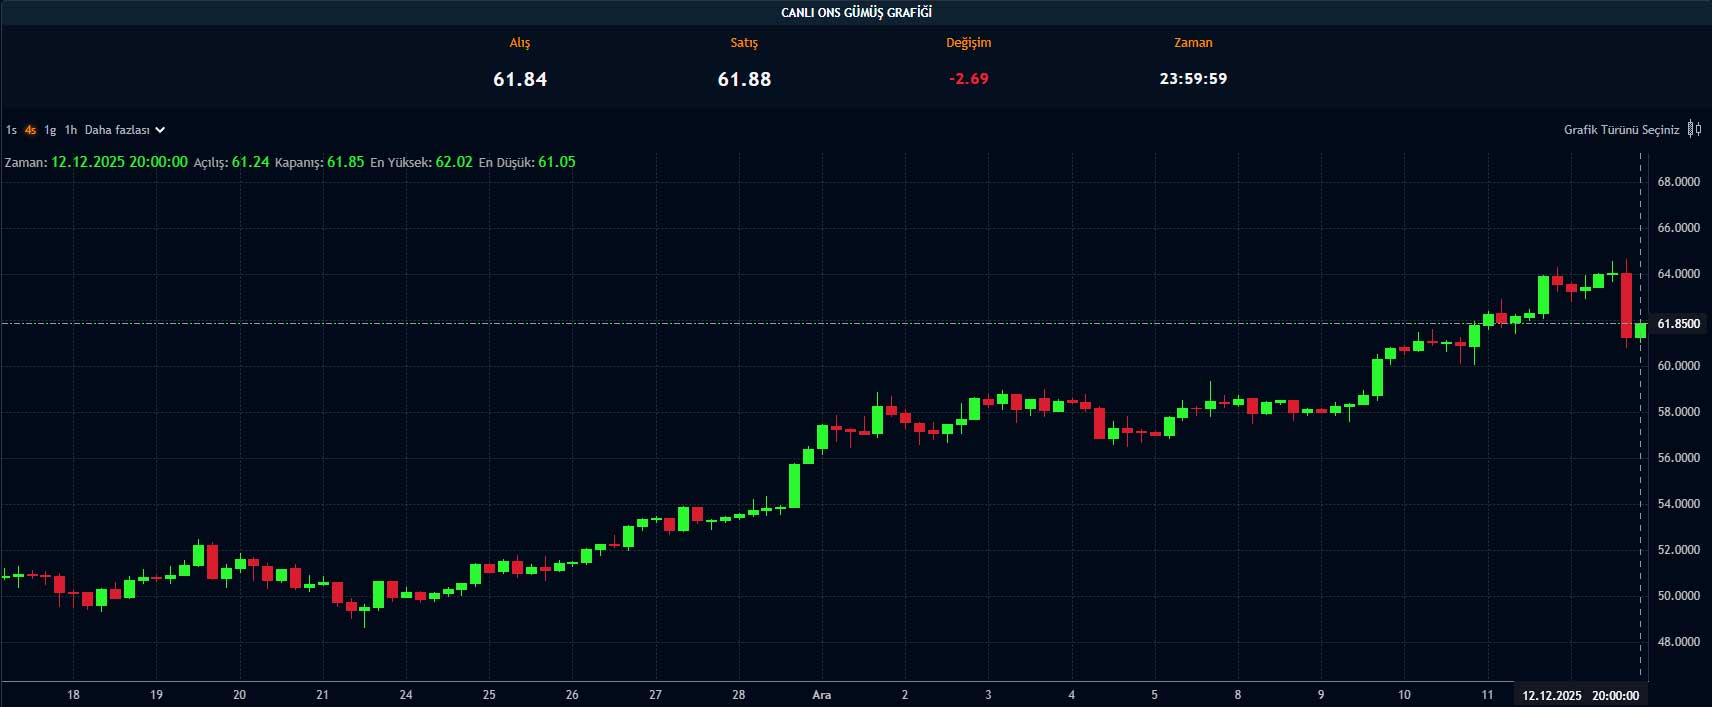Click the tall red candle at far right
Viewport: 1712px width, 707px height.
click(x=1626, y=305)
